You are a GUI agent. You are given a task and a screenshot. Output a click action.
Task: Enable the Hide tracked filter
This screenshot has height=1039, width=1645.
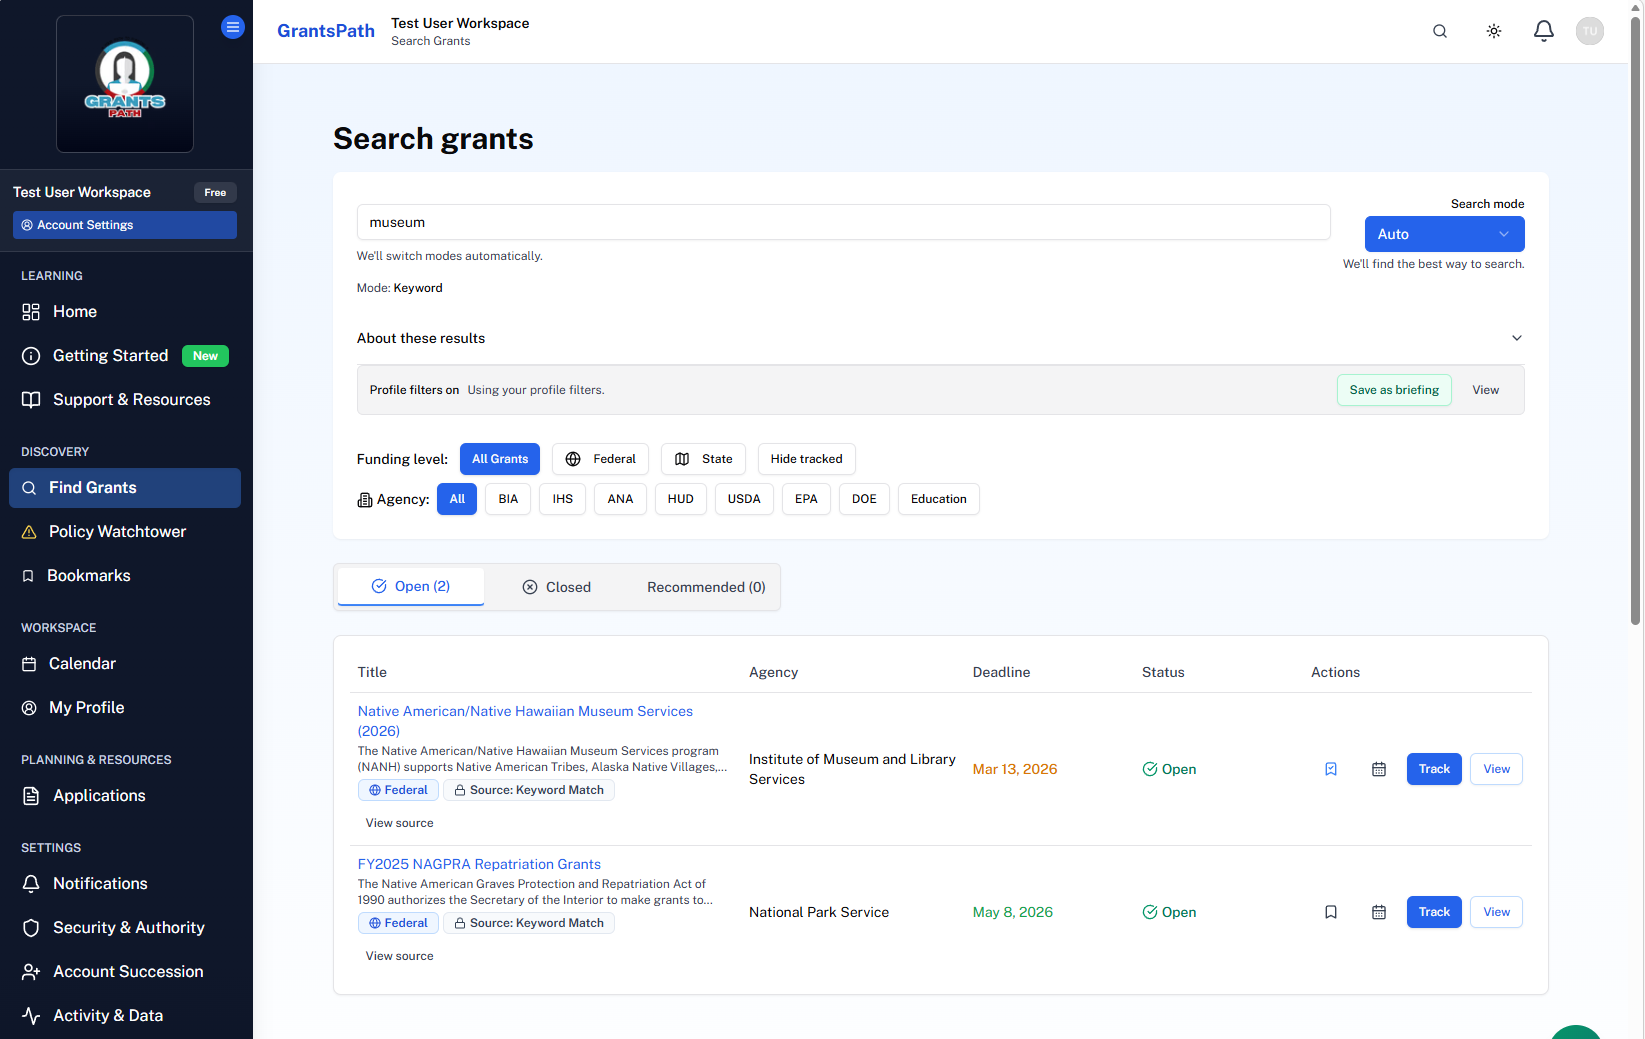(806, 459)
